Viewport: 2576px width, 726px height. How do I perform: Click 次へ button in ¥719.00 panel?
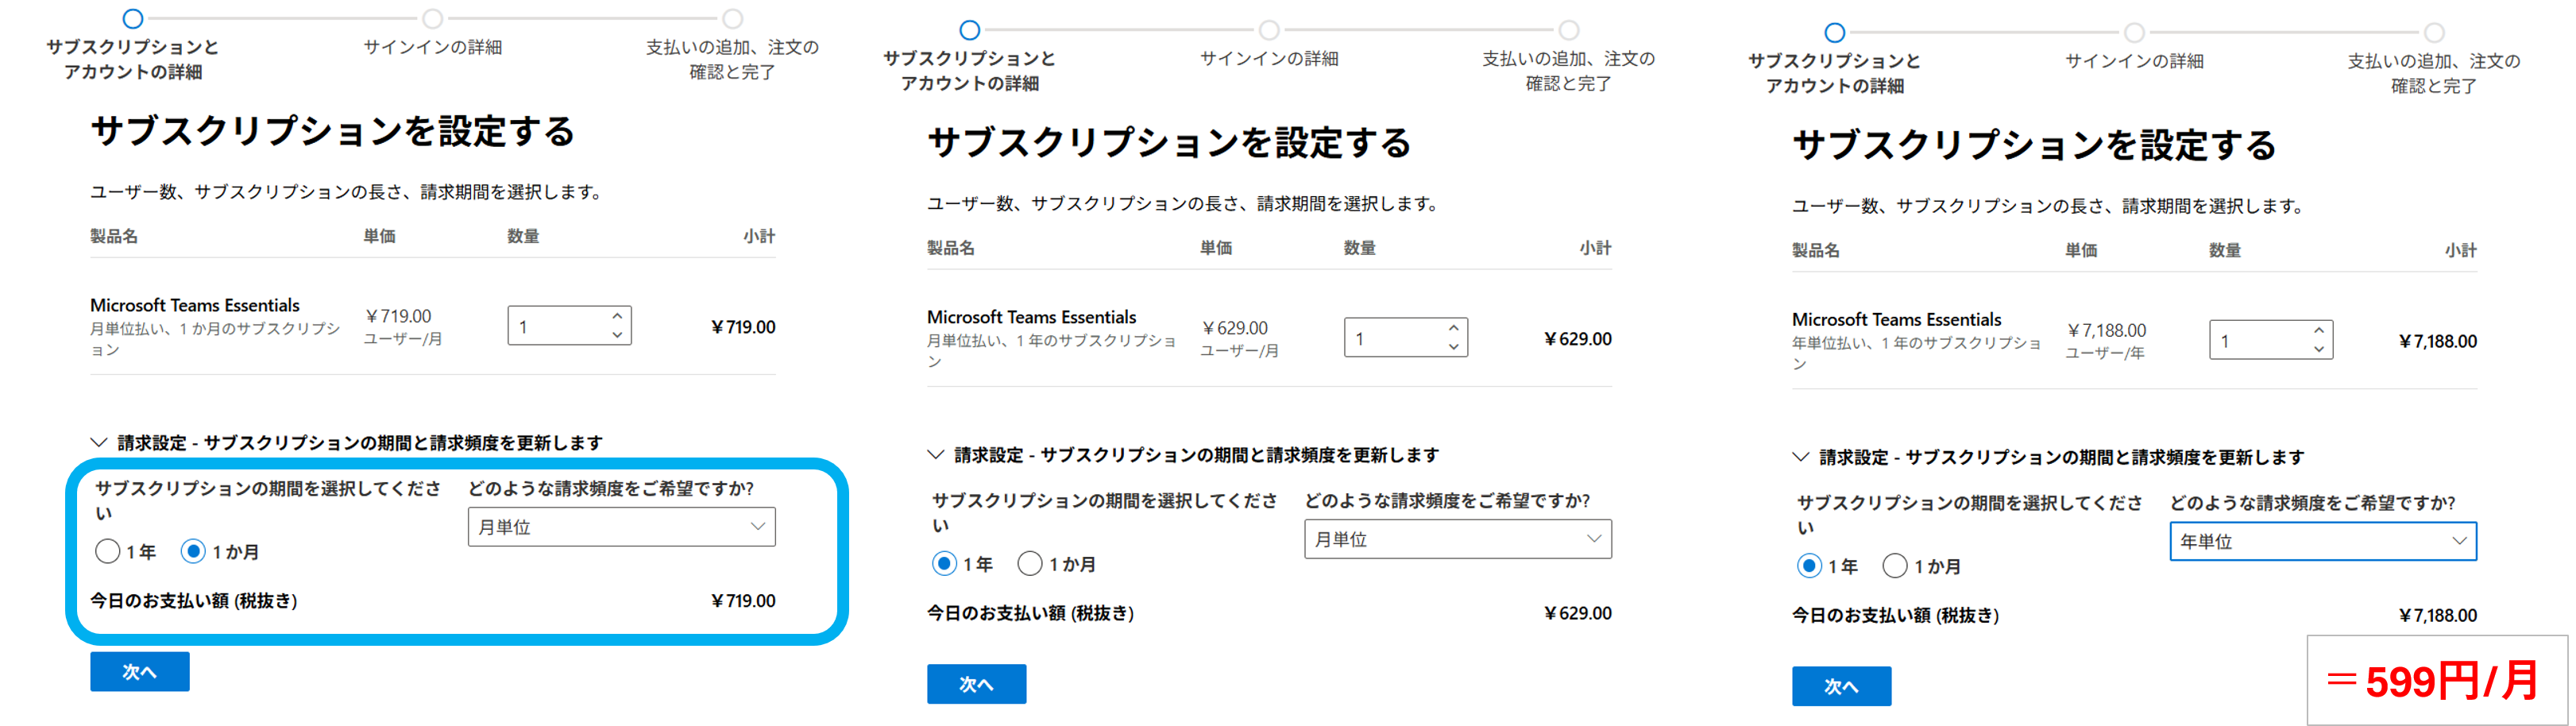tap(140, 672)
